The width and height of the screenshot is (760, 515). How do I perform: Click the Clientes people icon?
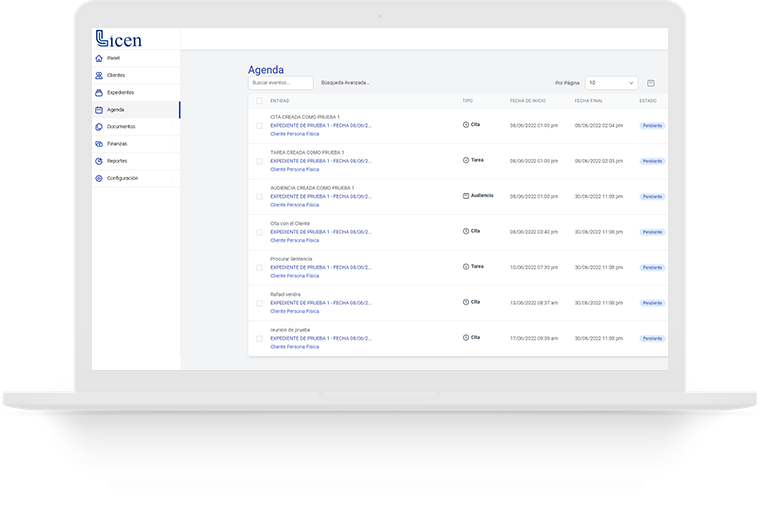click(98, 75)
